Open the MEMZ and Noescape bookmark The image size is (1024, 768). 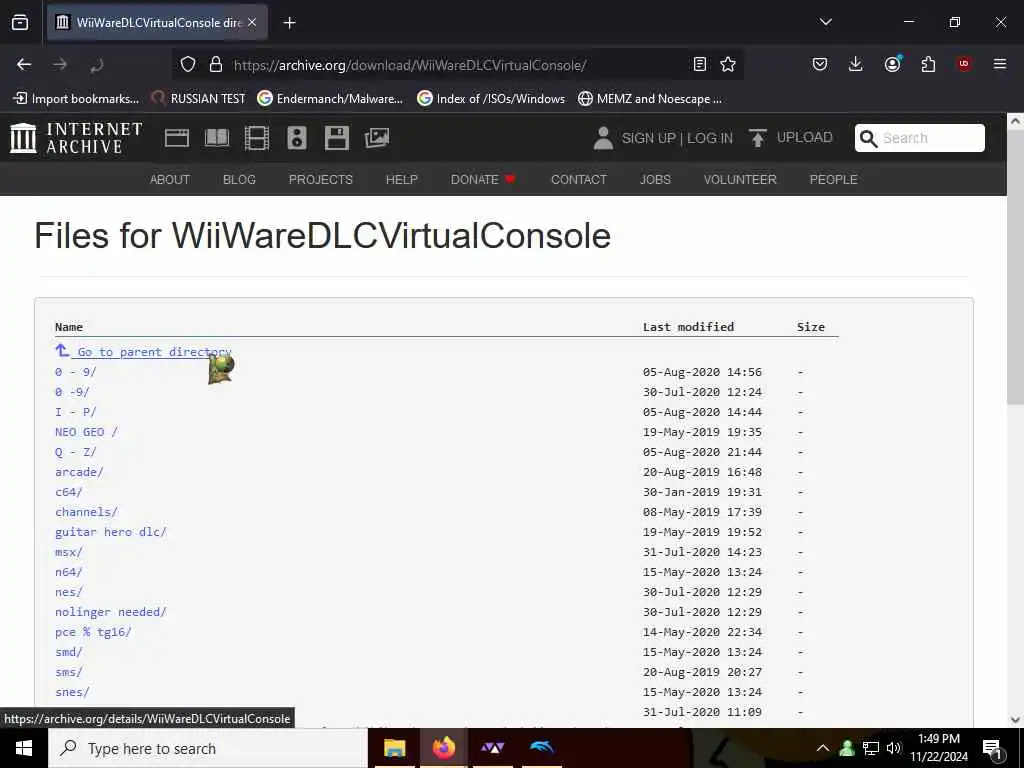click(650, 99)
